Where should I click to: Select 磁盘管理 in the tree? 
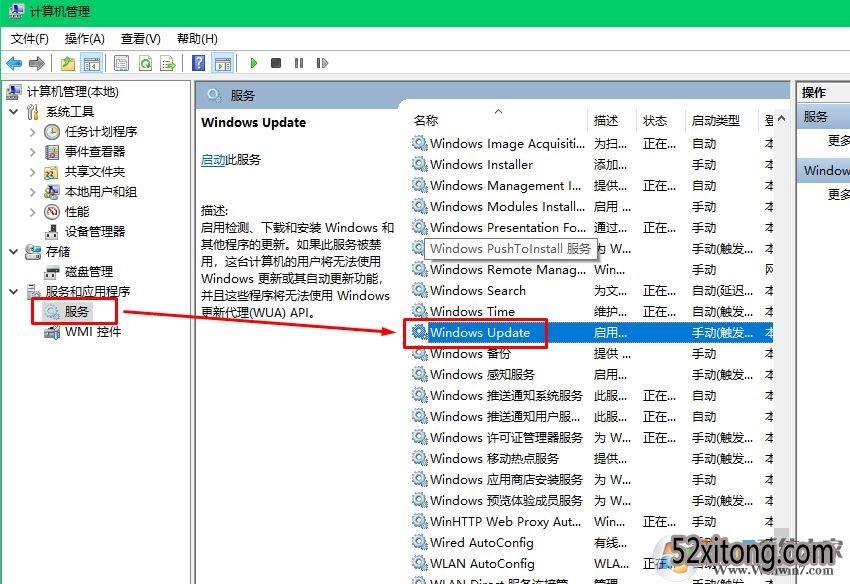point(89,272)
